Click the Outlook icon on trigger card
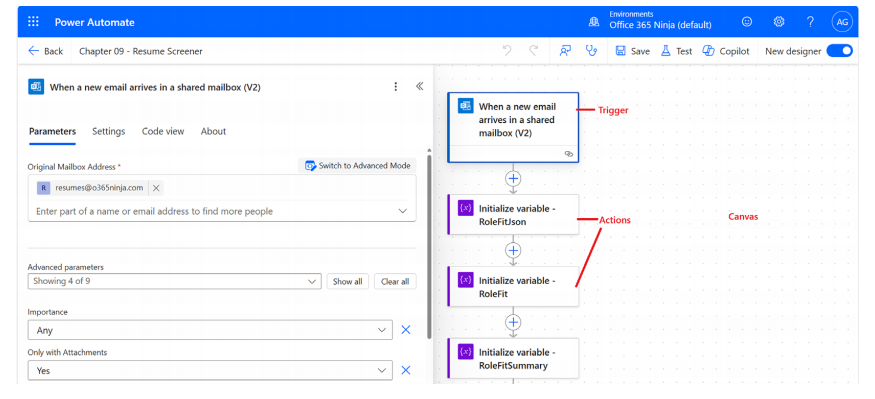 466,106
